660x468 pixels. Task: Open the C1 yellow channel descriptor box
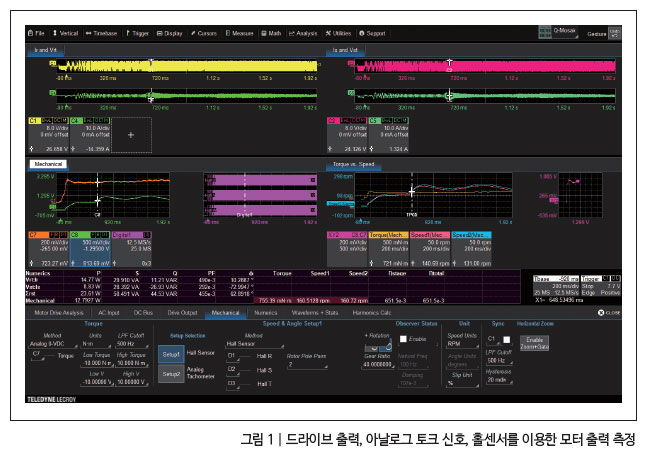click(x=48, y=135)
